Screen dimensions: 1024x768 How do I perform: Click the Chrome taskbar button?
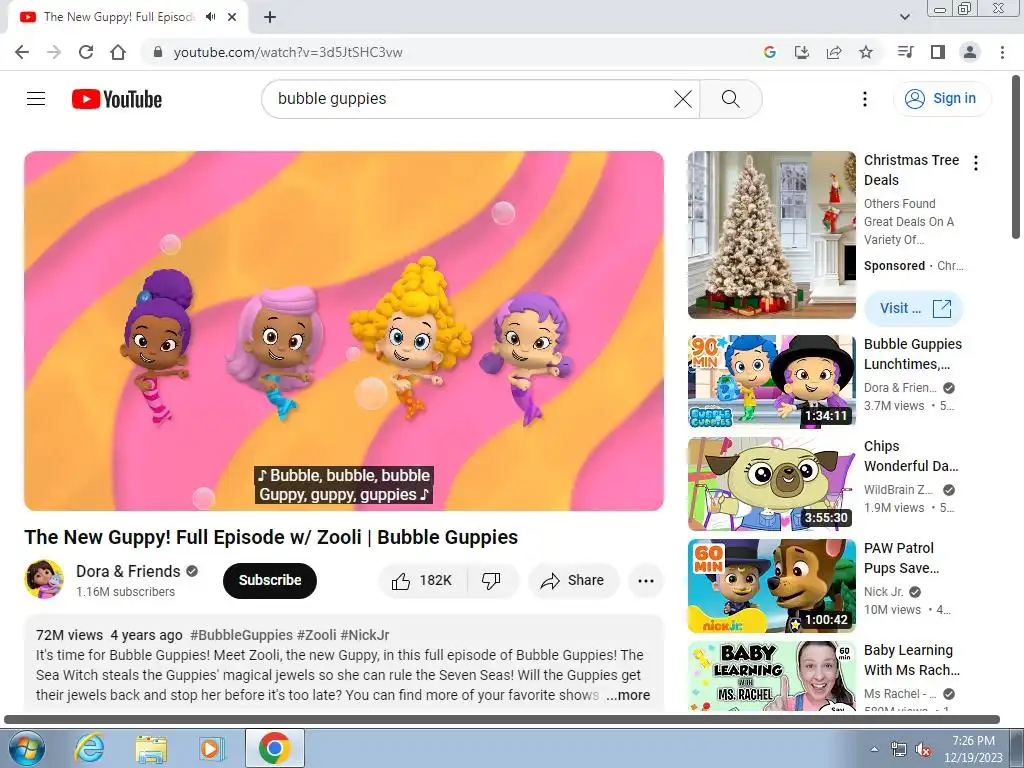(275, 748)
